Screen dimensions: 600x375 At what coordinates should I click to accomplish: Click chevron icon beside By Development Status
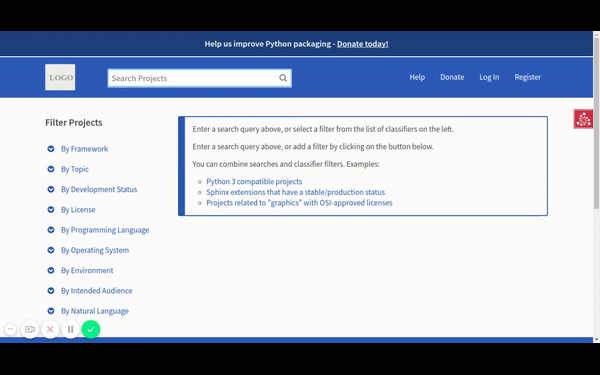[51, 189]
